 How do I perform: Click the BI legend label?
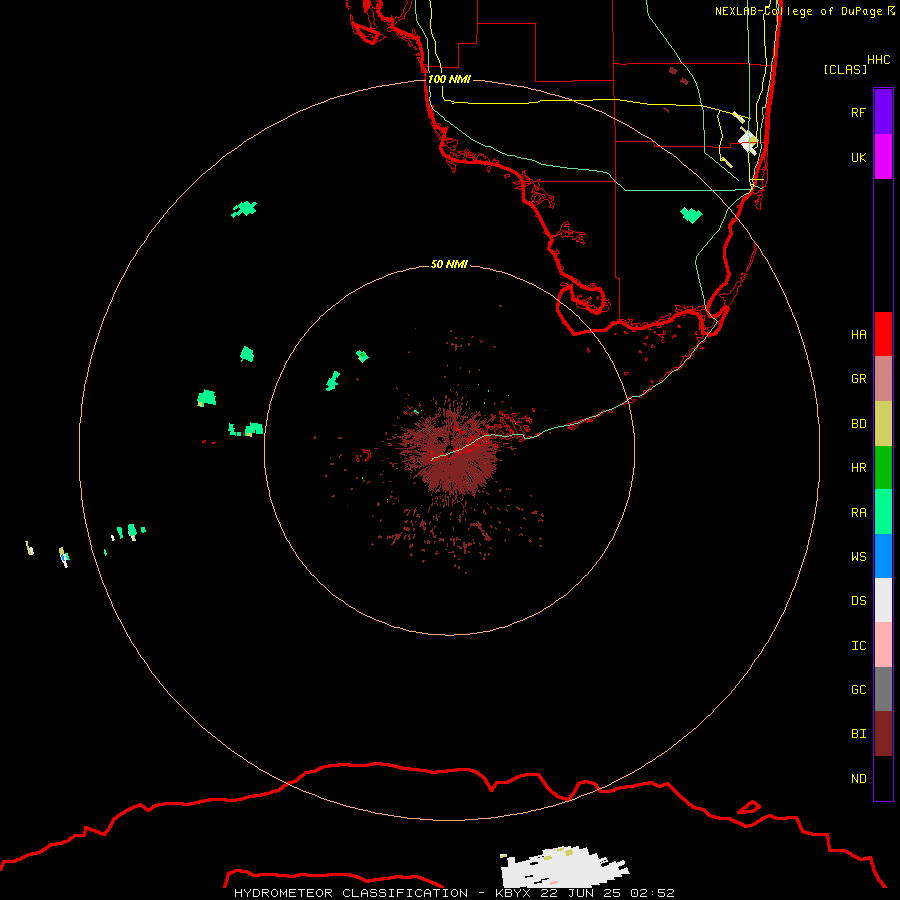[858, 734]
